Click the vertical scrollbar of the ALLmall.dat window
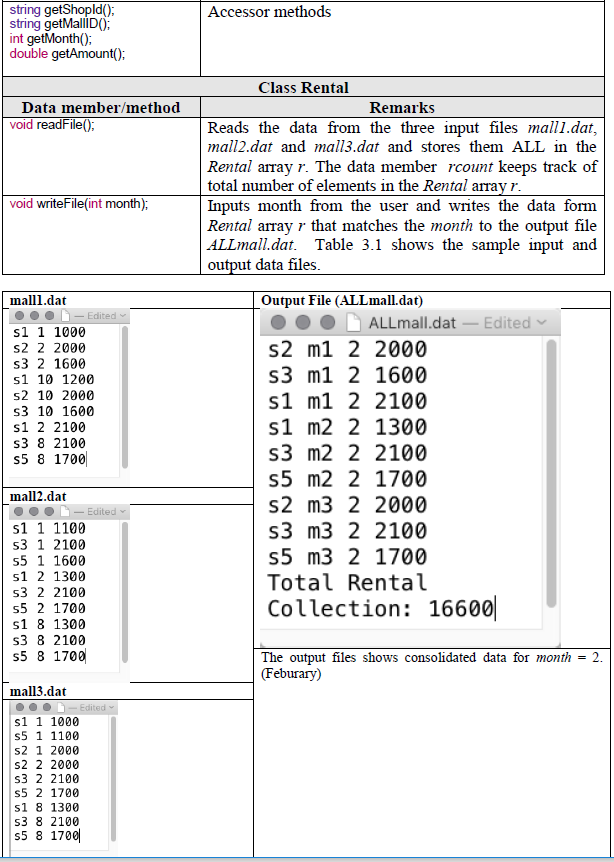 click(551, 473)
